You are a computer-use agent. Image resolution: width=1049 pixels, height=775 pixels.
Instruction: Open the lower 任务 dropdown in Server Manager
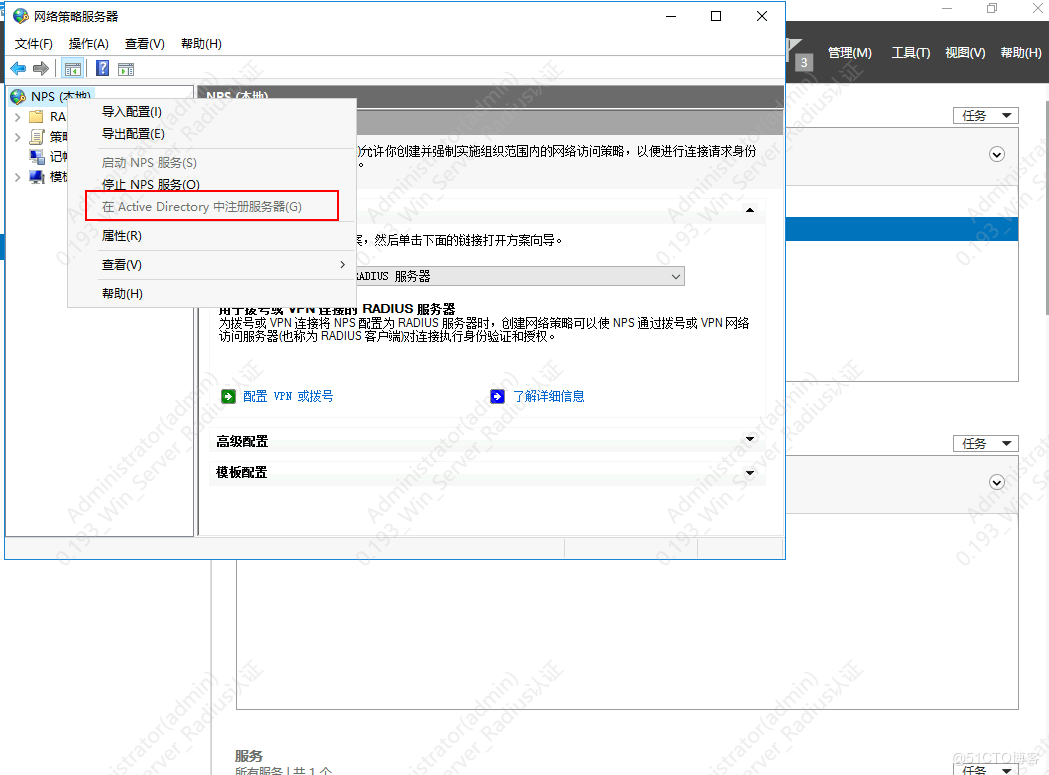985,444
